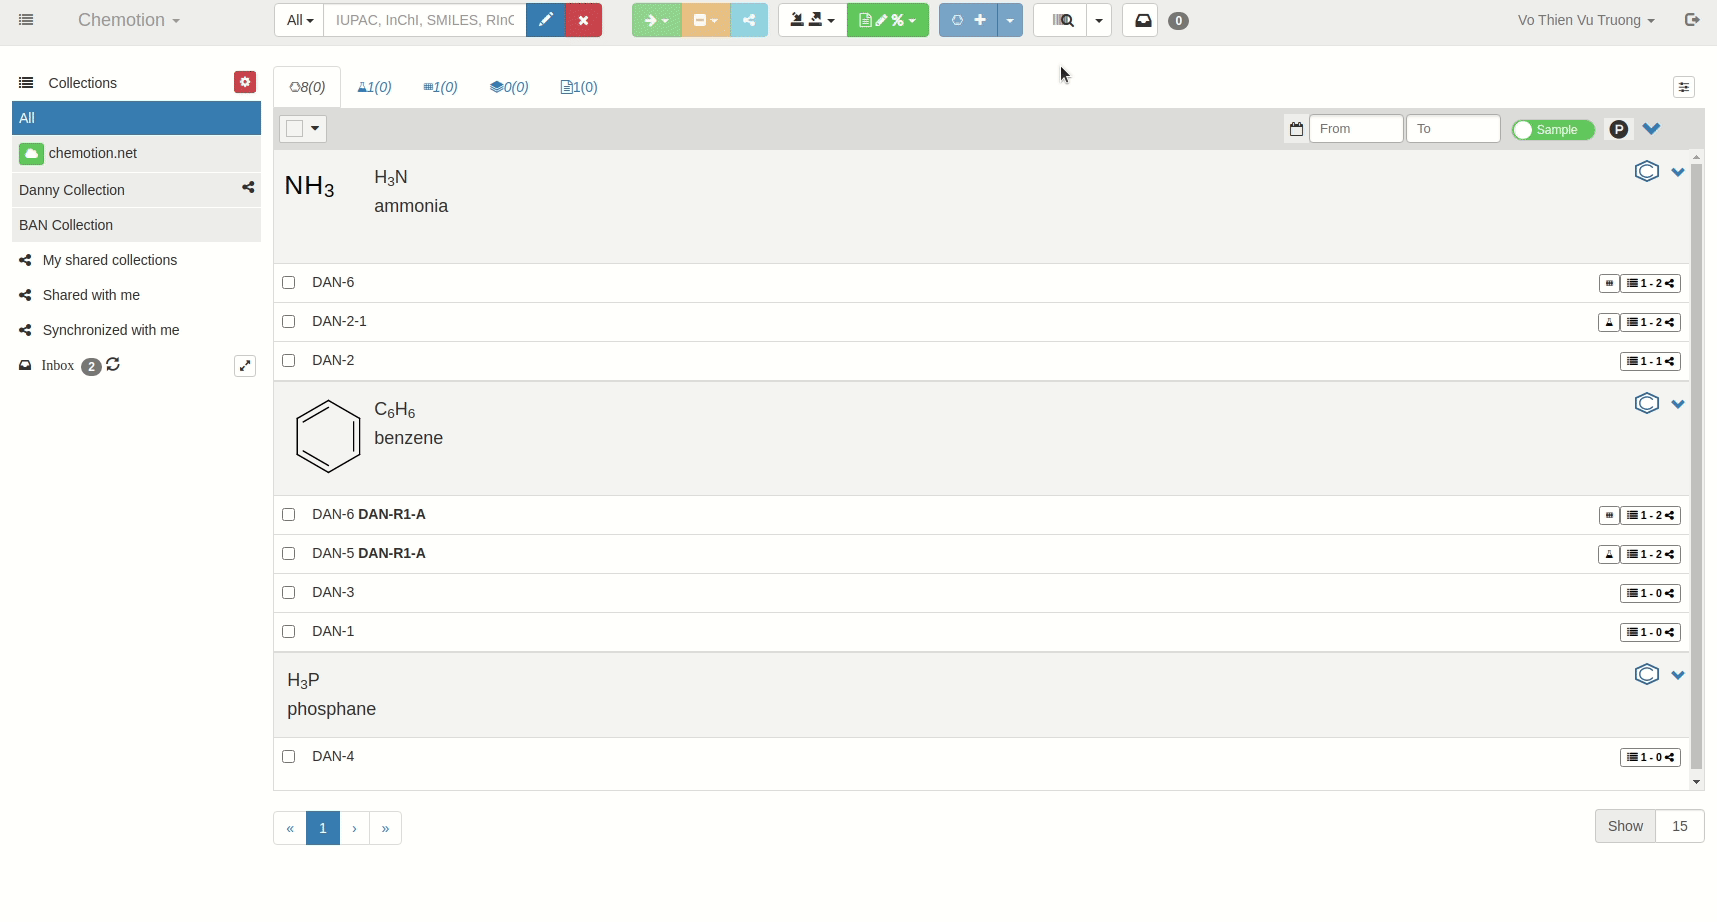Open the structure editor pencil button
1717x922 pixels.
tap(545, 20)
